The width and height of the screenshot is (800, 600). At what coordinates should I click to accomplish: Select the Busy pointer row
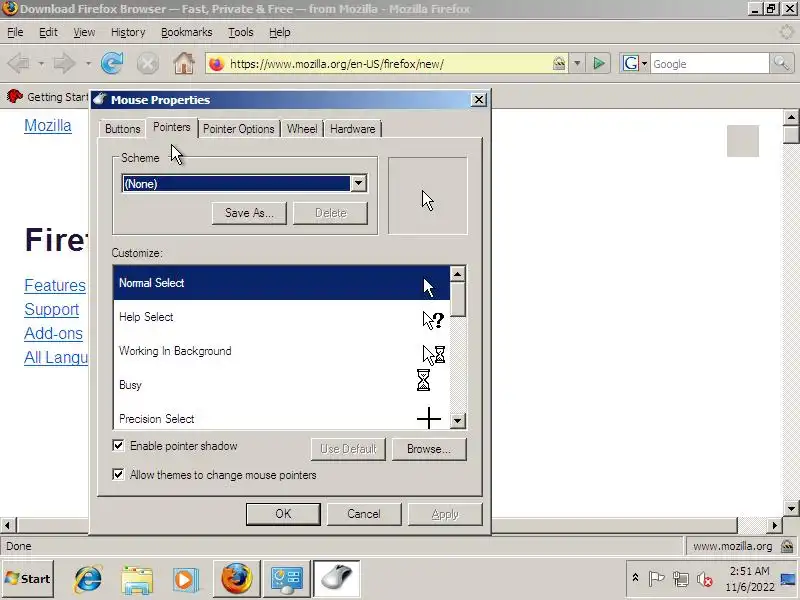281,385
